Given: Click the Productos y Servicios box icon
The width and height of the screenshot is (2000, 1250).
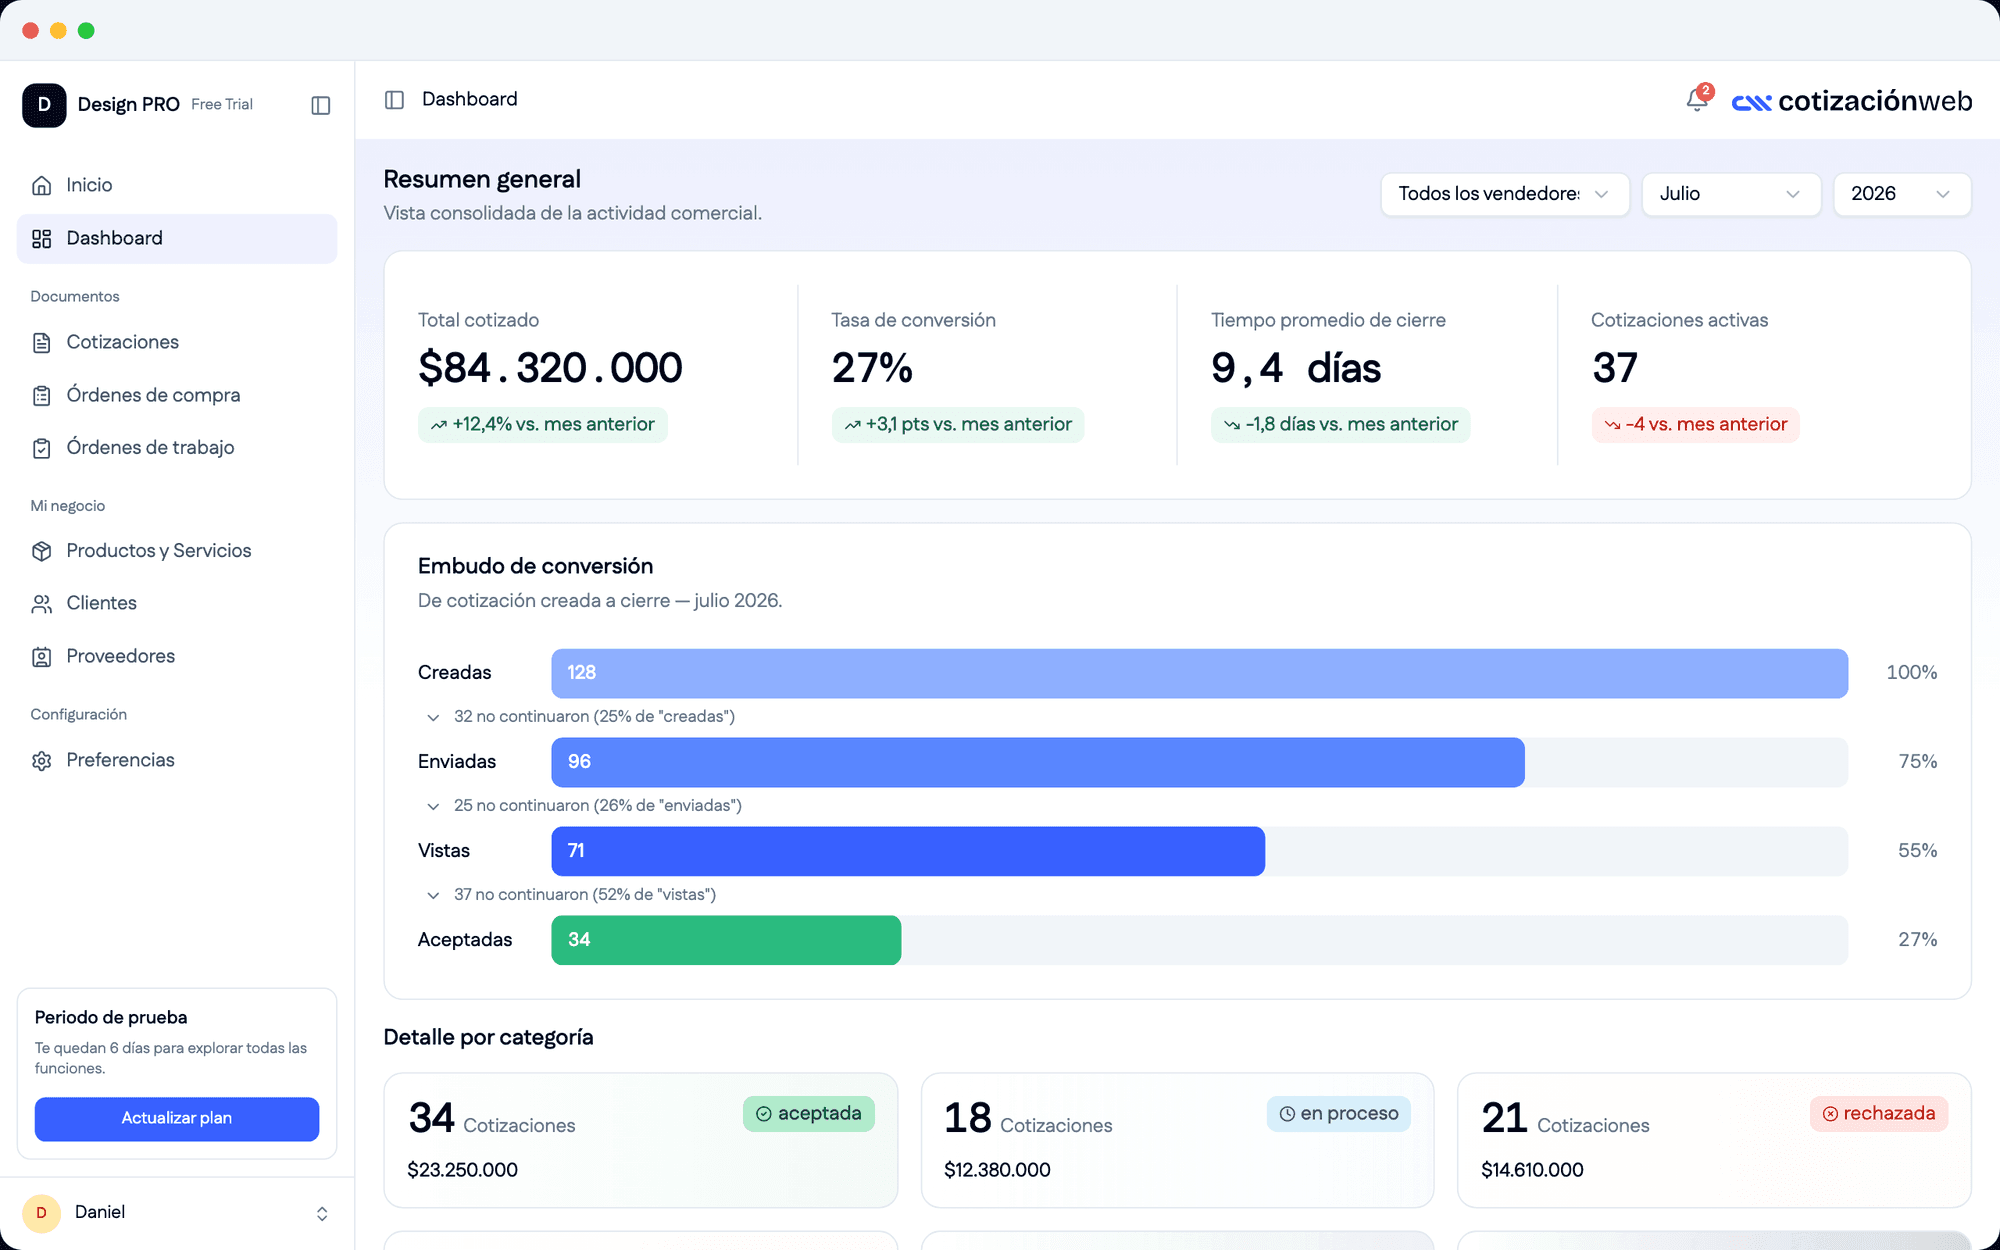Looking at the screenshot, I should point(42,551).
